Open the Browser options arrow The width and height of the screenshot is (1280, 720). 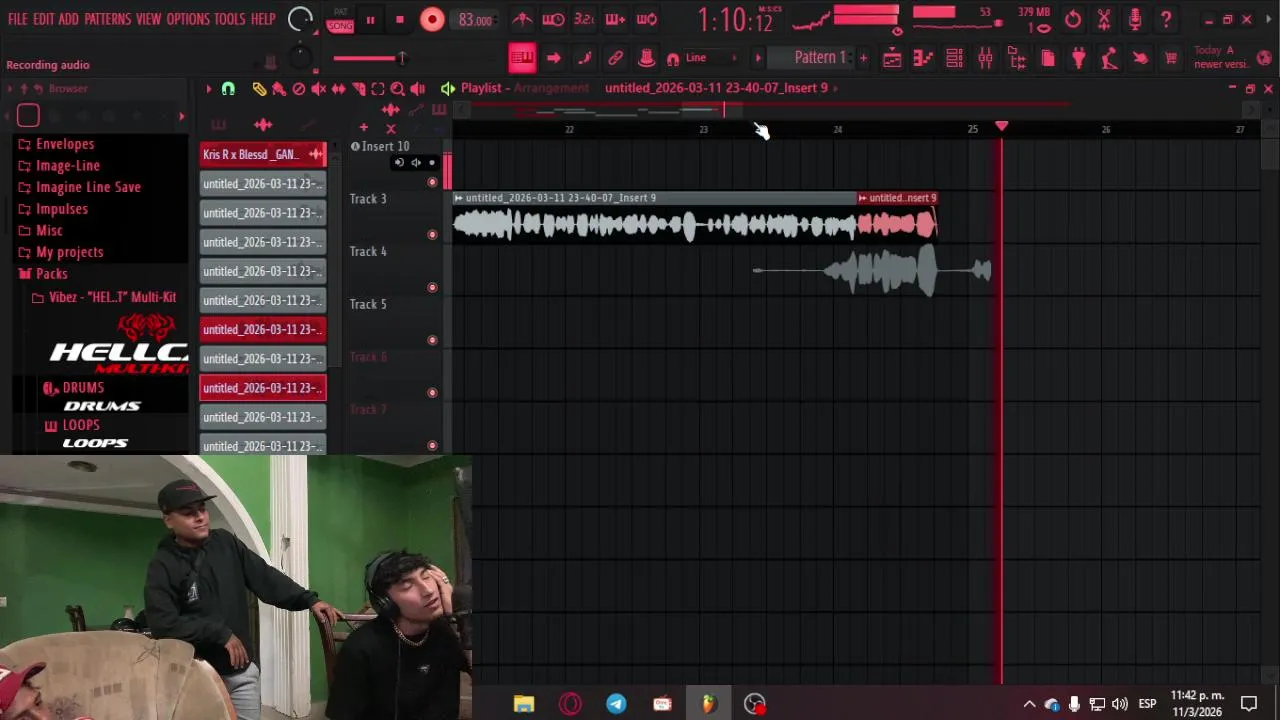(10, 89)
